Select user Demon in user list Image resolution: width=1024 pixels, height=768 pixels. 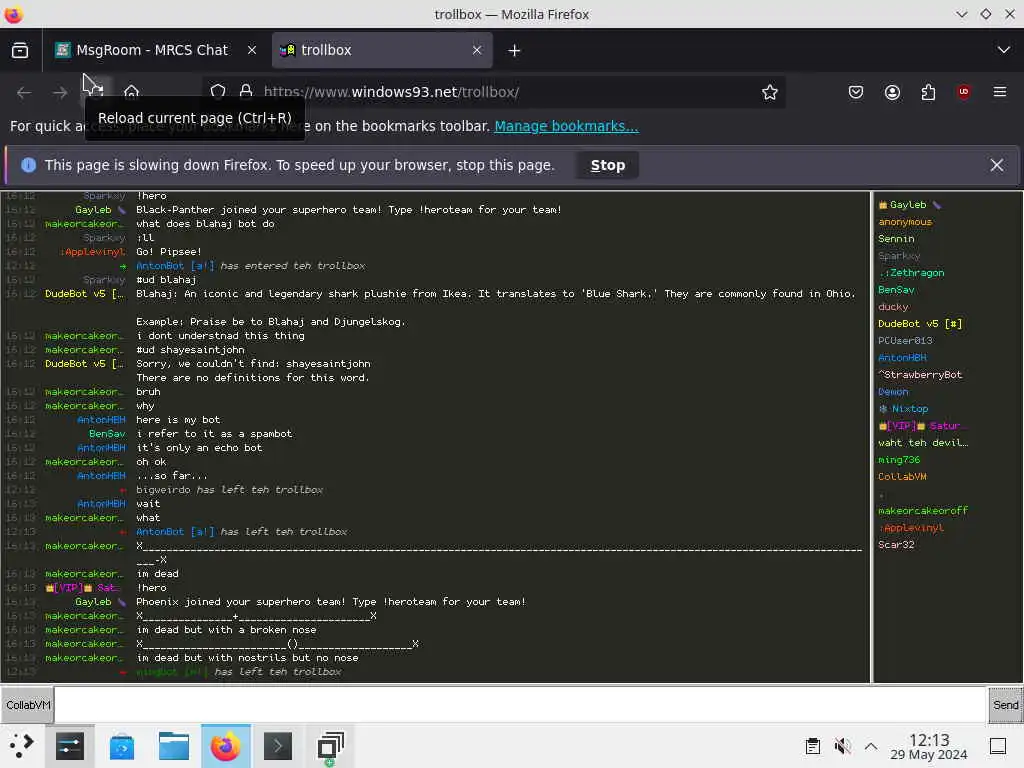pos(893,392)
